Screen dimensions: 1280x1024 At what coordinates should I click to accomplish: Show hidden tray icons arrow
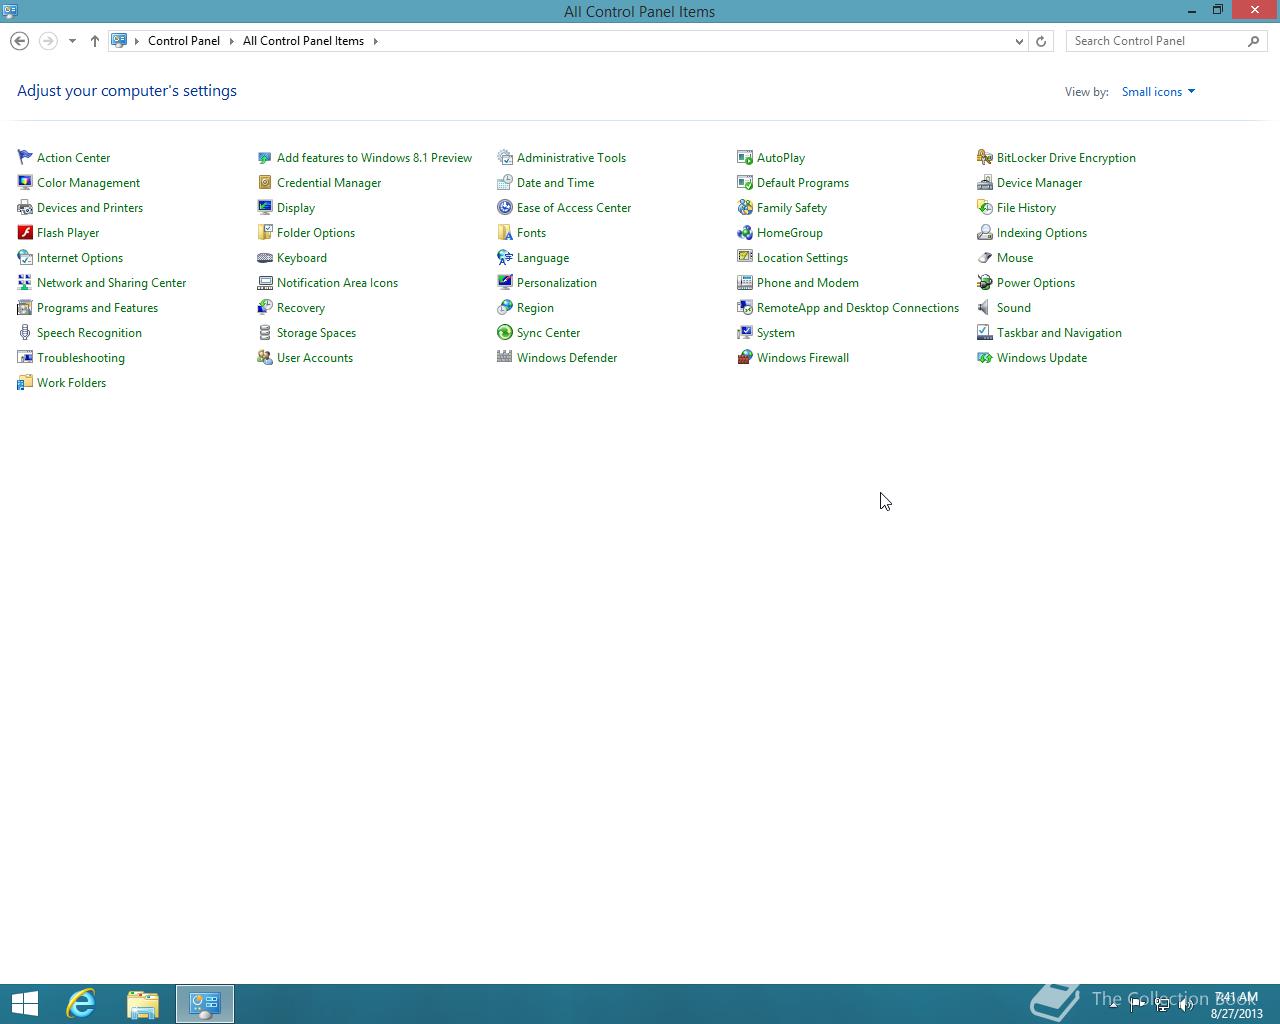pyautogui.click(x=1113, y=1005)
